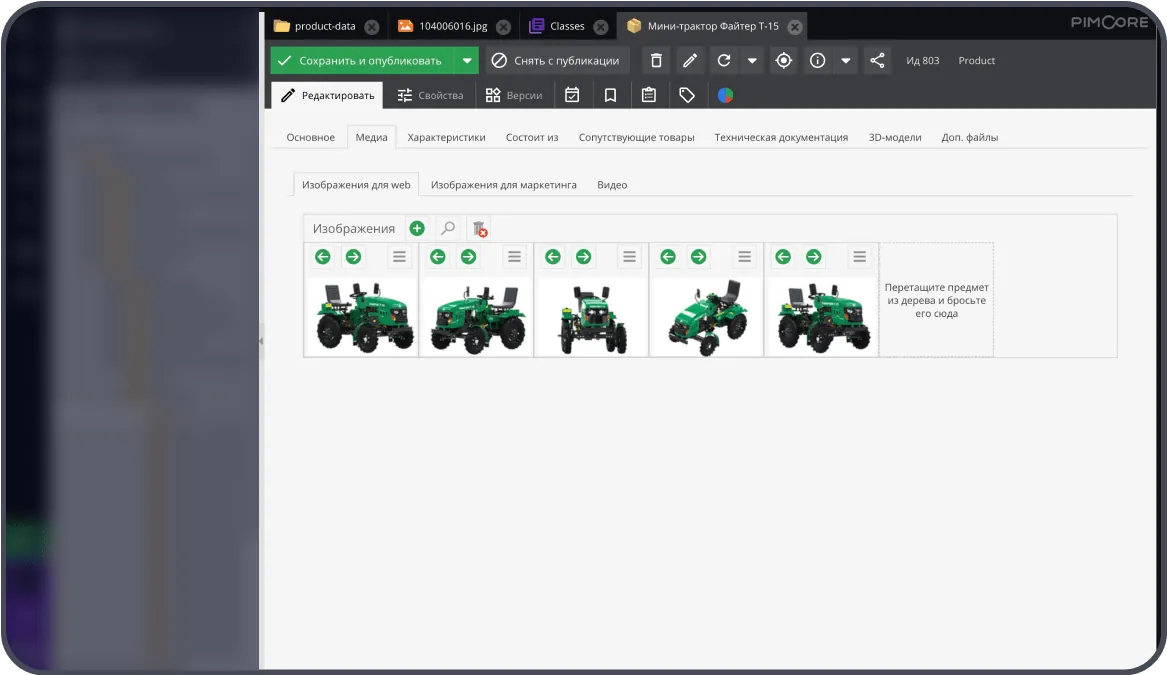The image size is (1167, 675).
Task: Open the Изображения для маркетинга tab
Action: (x=504, y=185)
